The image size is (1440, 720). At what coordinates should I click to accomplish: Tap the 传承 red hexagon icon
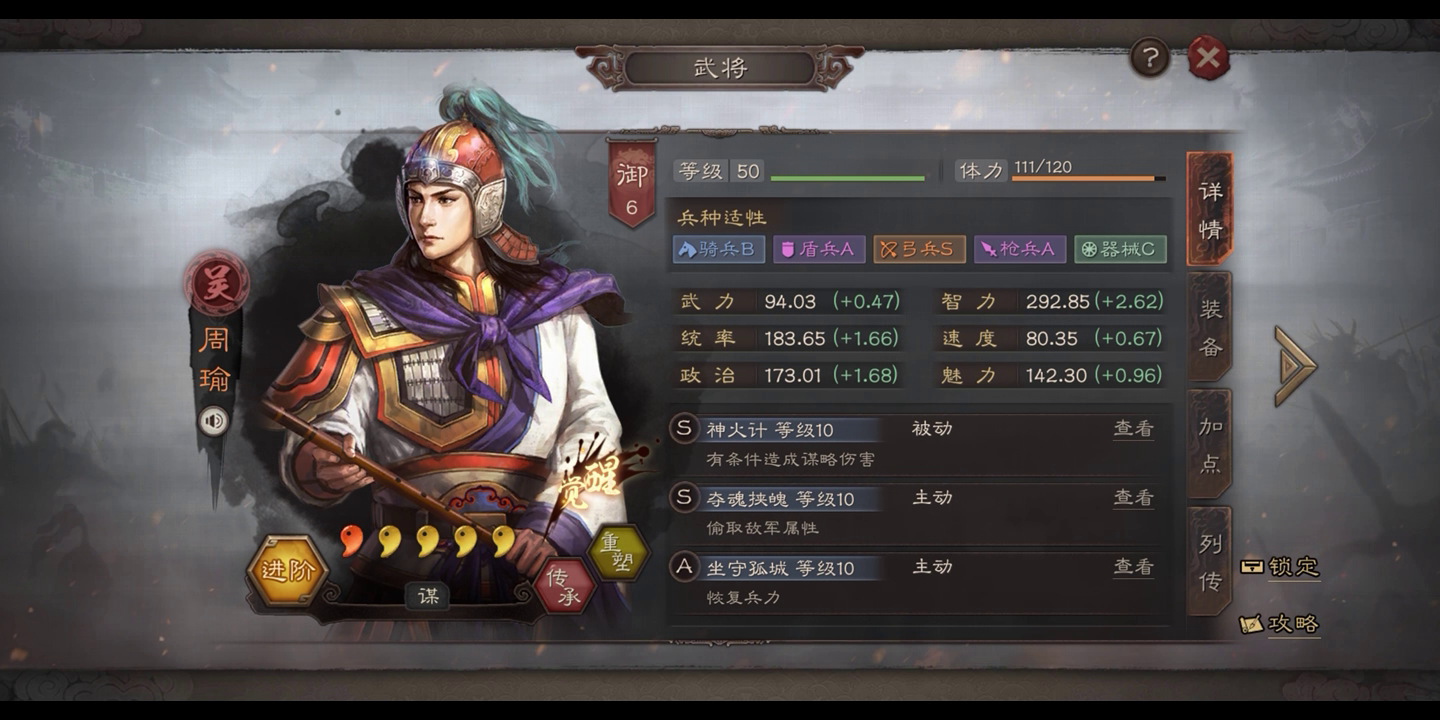tap(564, 587)
